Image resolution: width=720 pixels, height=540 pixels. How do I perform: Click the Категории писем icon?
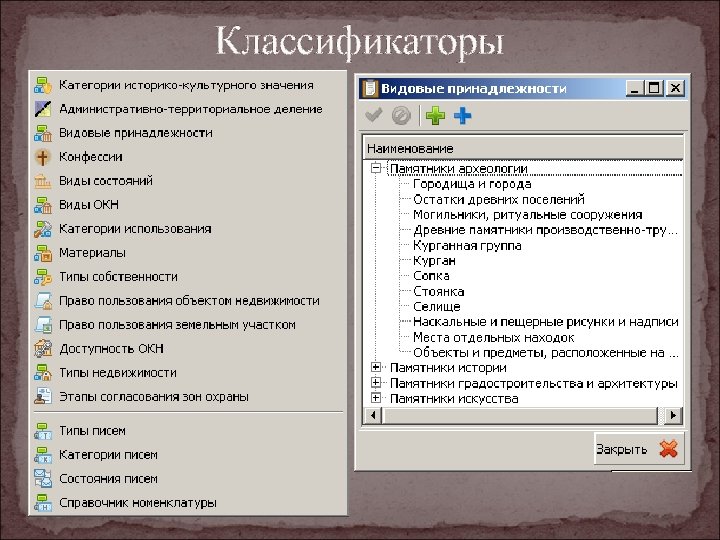coord(43,455)
